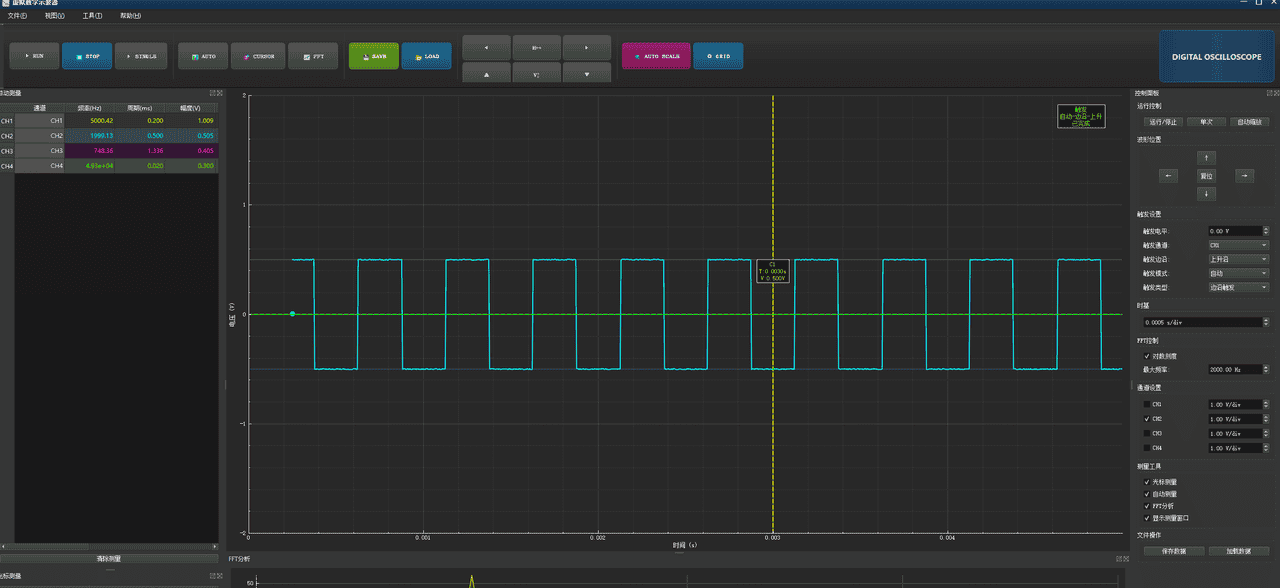The image size is (1280, 588).
Task: Open the 工具 menu
Action: pyautogui.click(x=91, y=16)
